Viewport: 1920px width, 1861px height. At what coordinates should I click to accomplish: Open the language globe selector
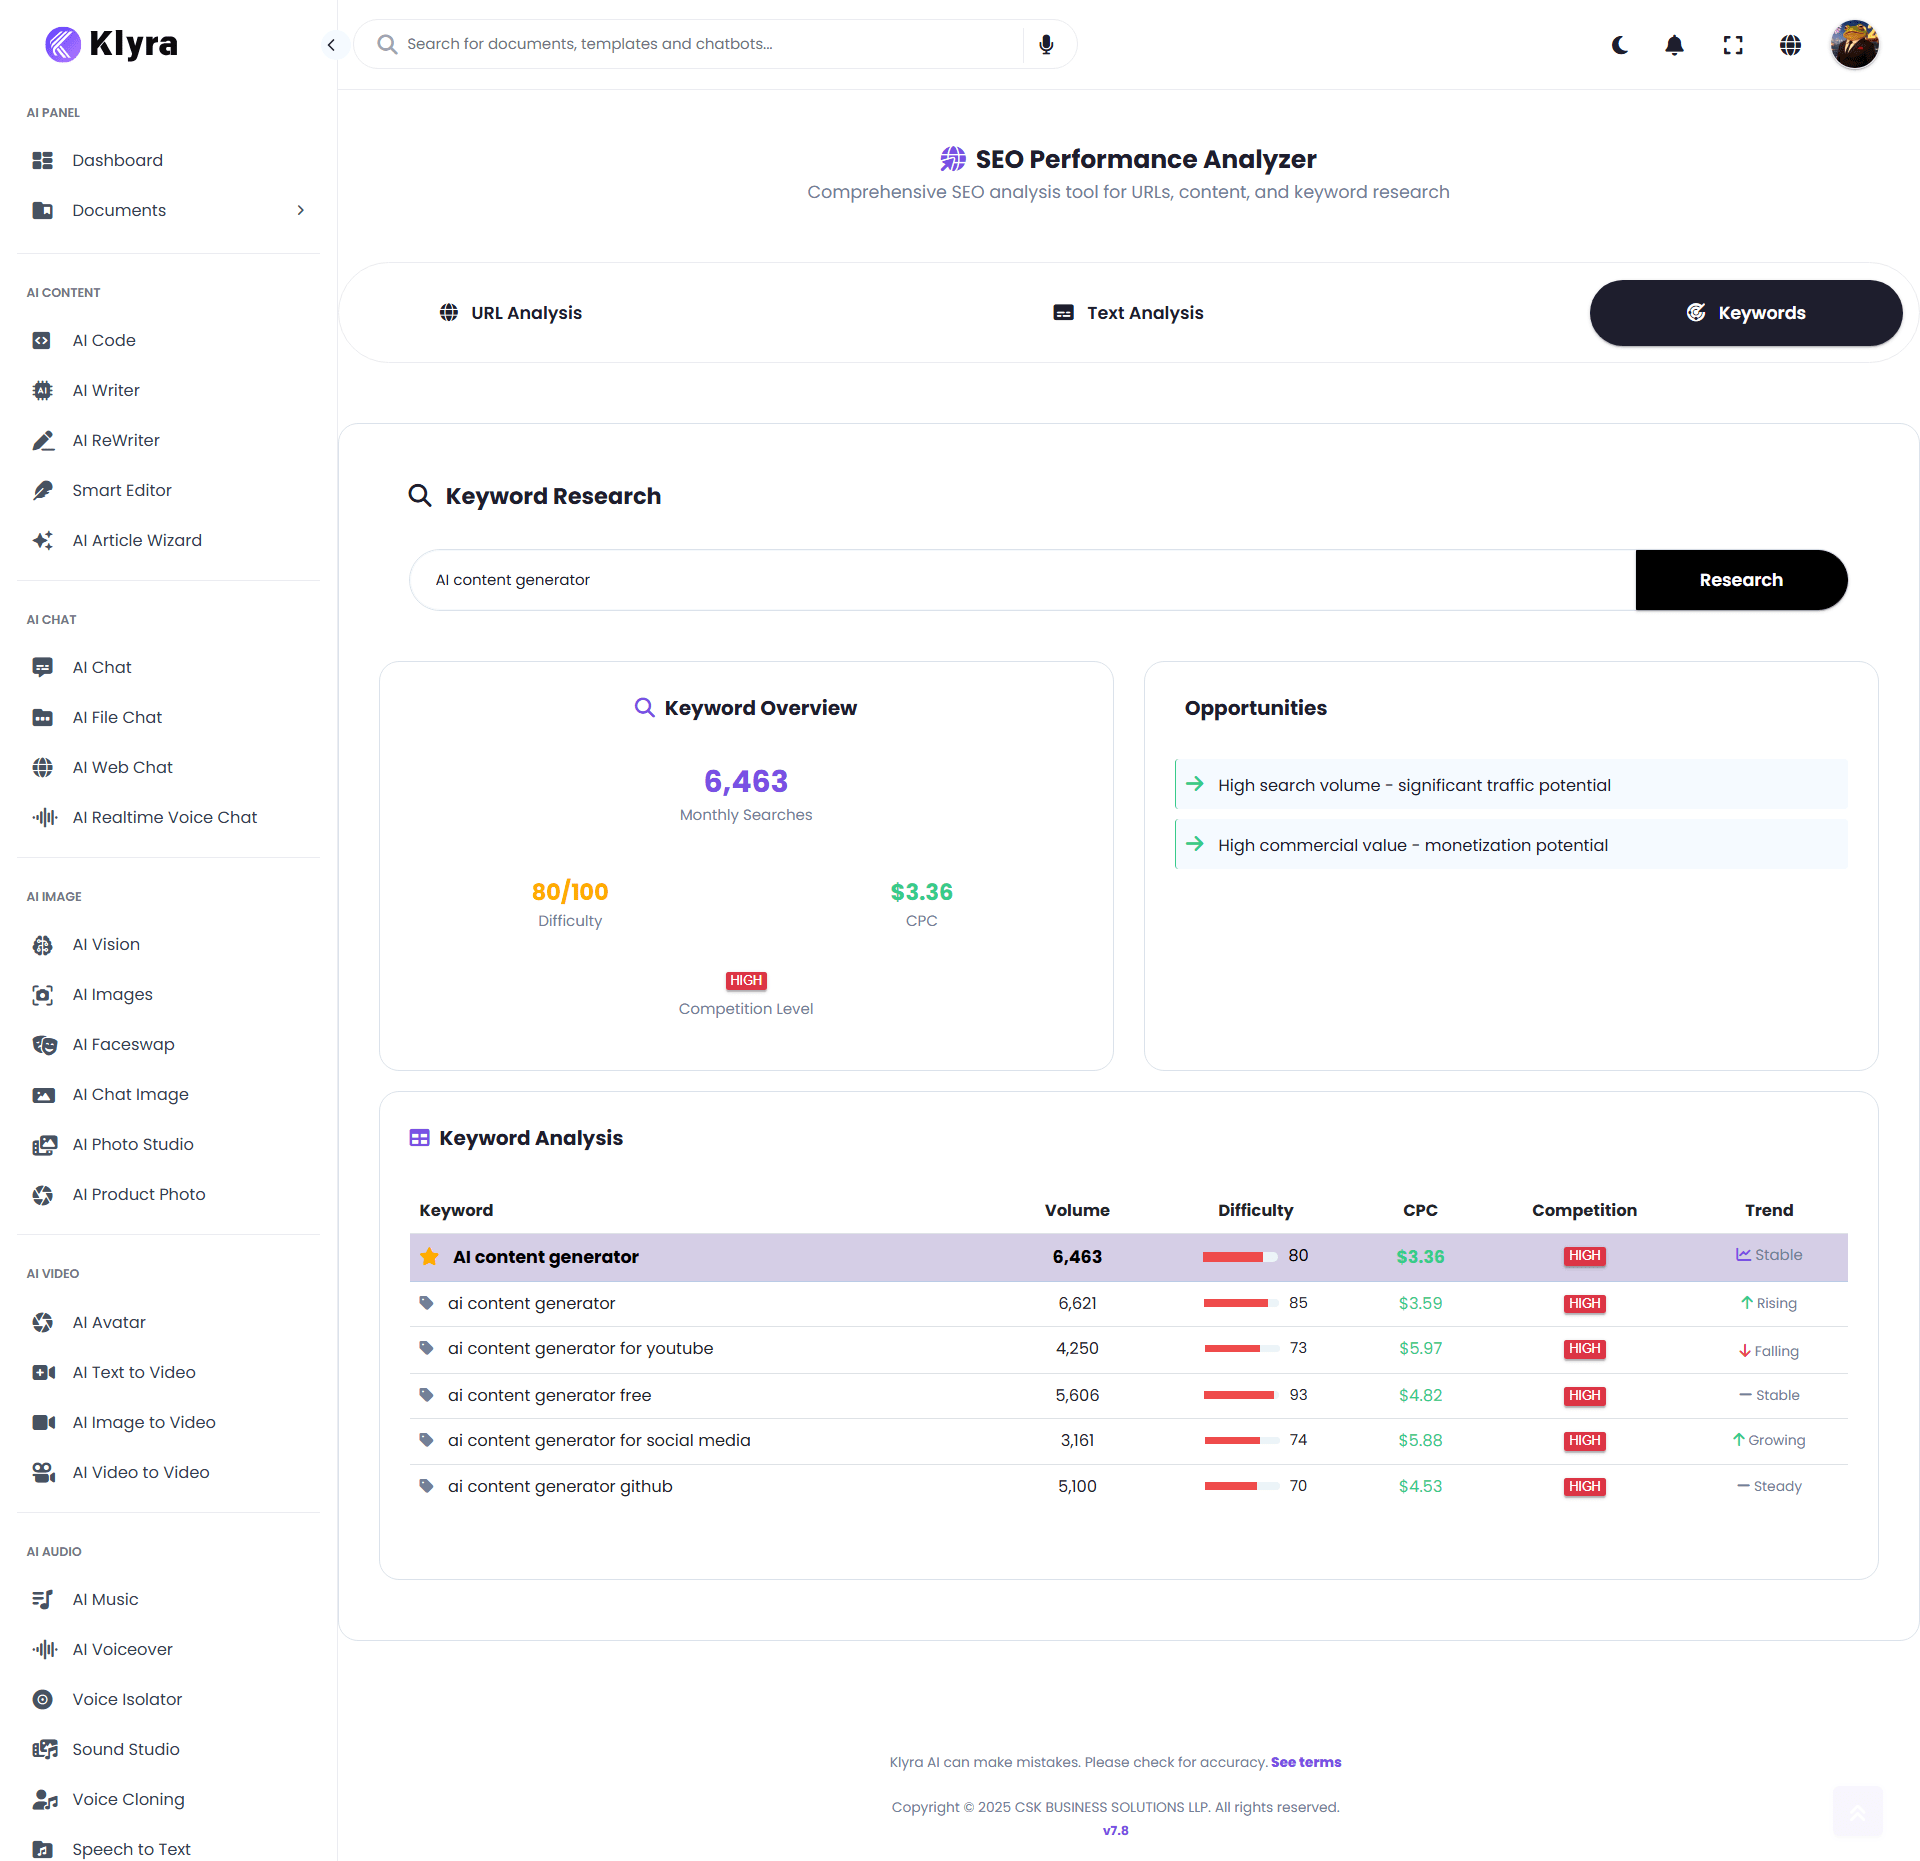click(1790, 45)
